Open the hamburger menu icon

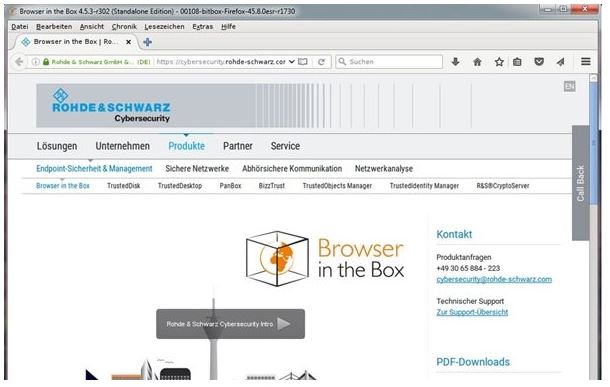coord(586,61)
